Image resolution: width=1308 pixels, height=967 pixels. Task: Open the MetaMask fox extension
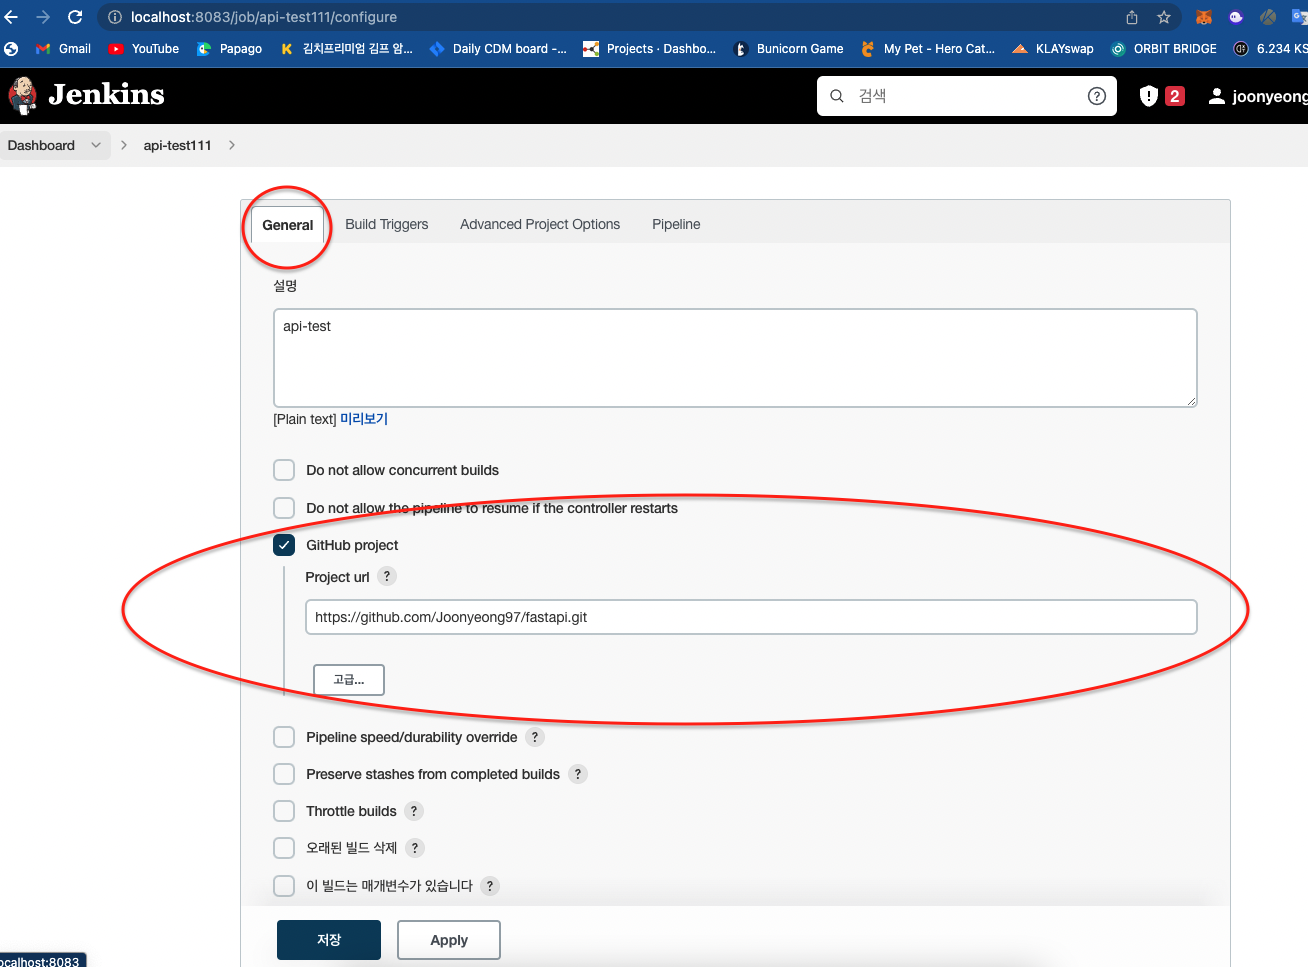pyautogui.click(x=1204, y=17)
